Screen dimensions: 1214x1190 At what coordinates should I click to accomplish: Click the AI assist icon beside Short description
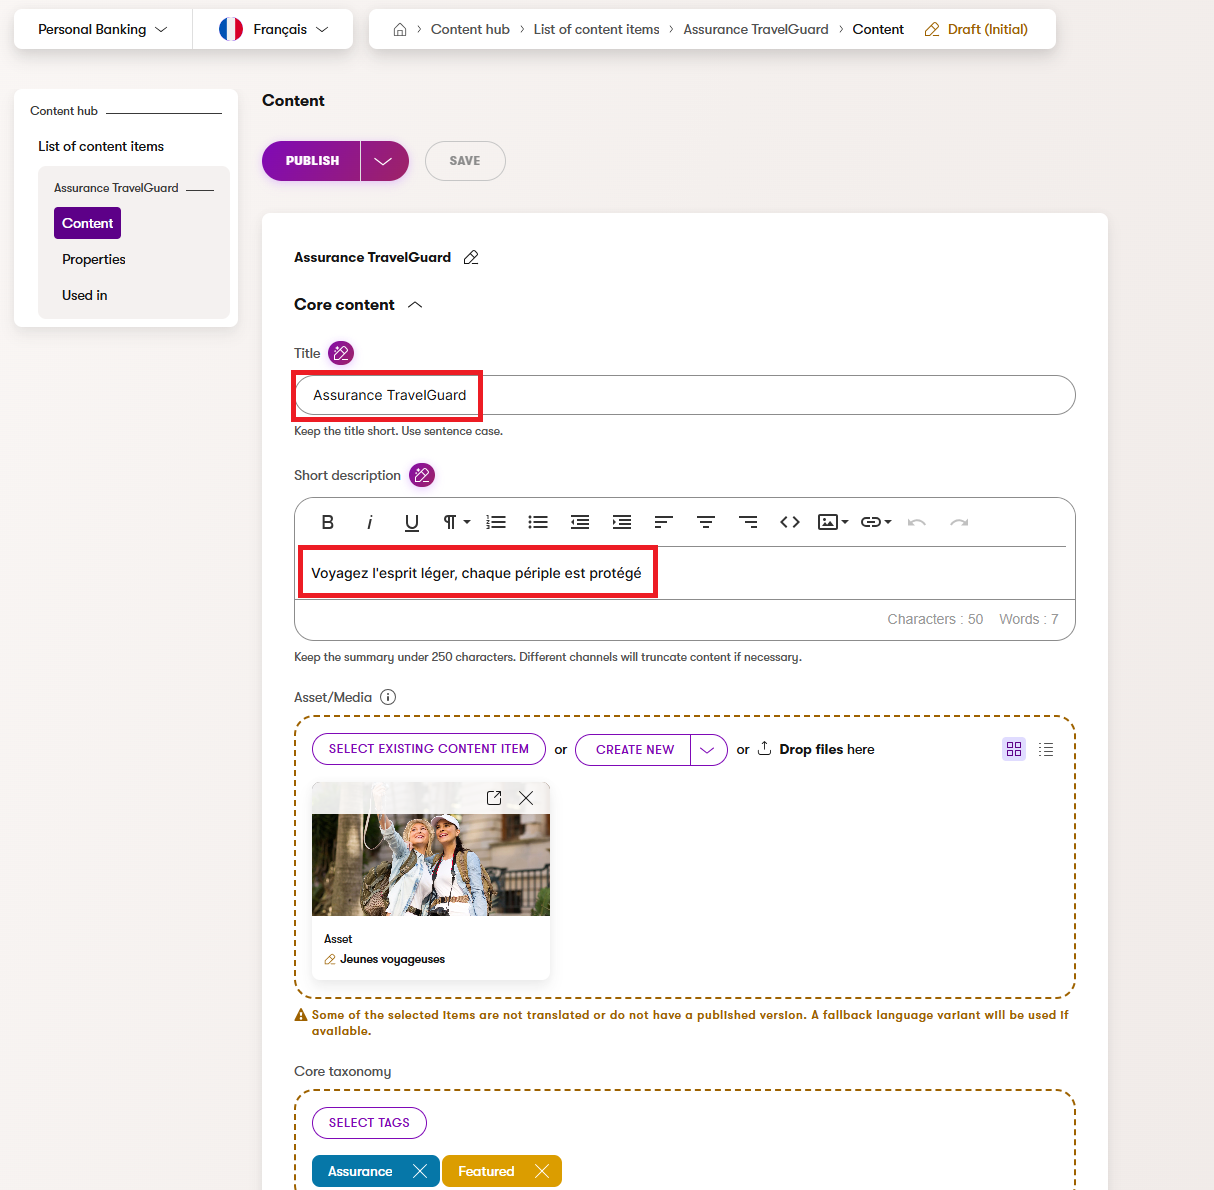tap(422, 475)
